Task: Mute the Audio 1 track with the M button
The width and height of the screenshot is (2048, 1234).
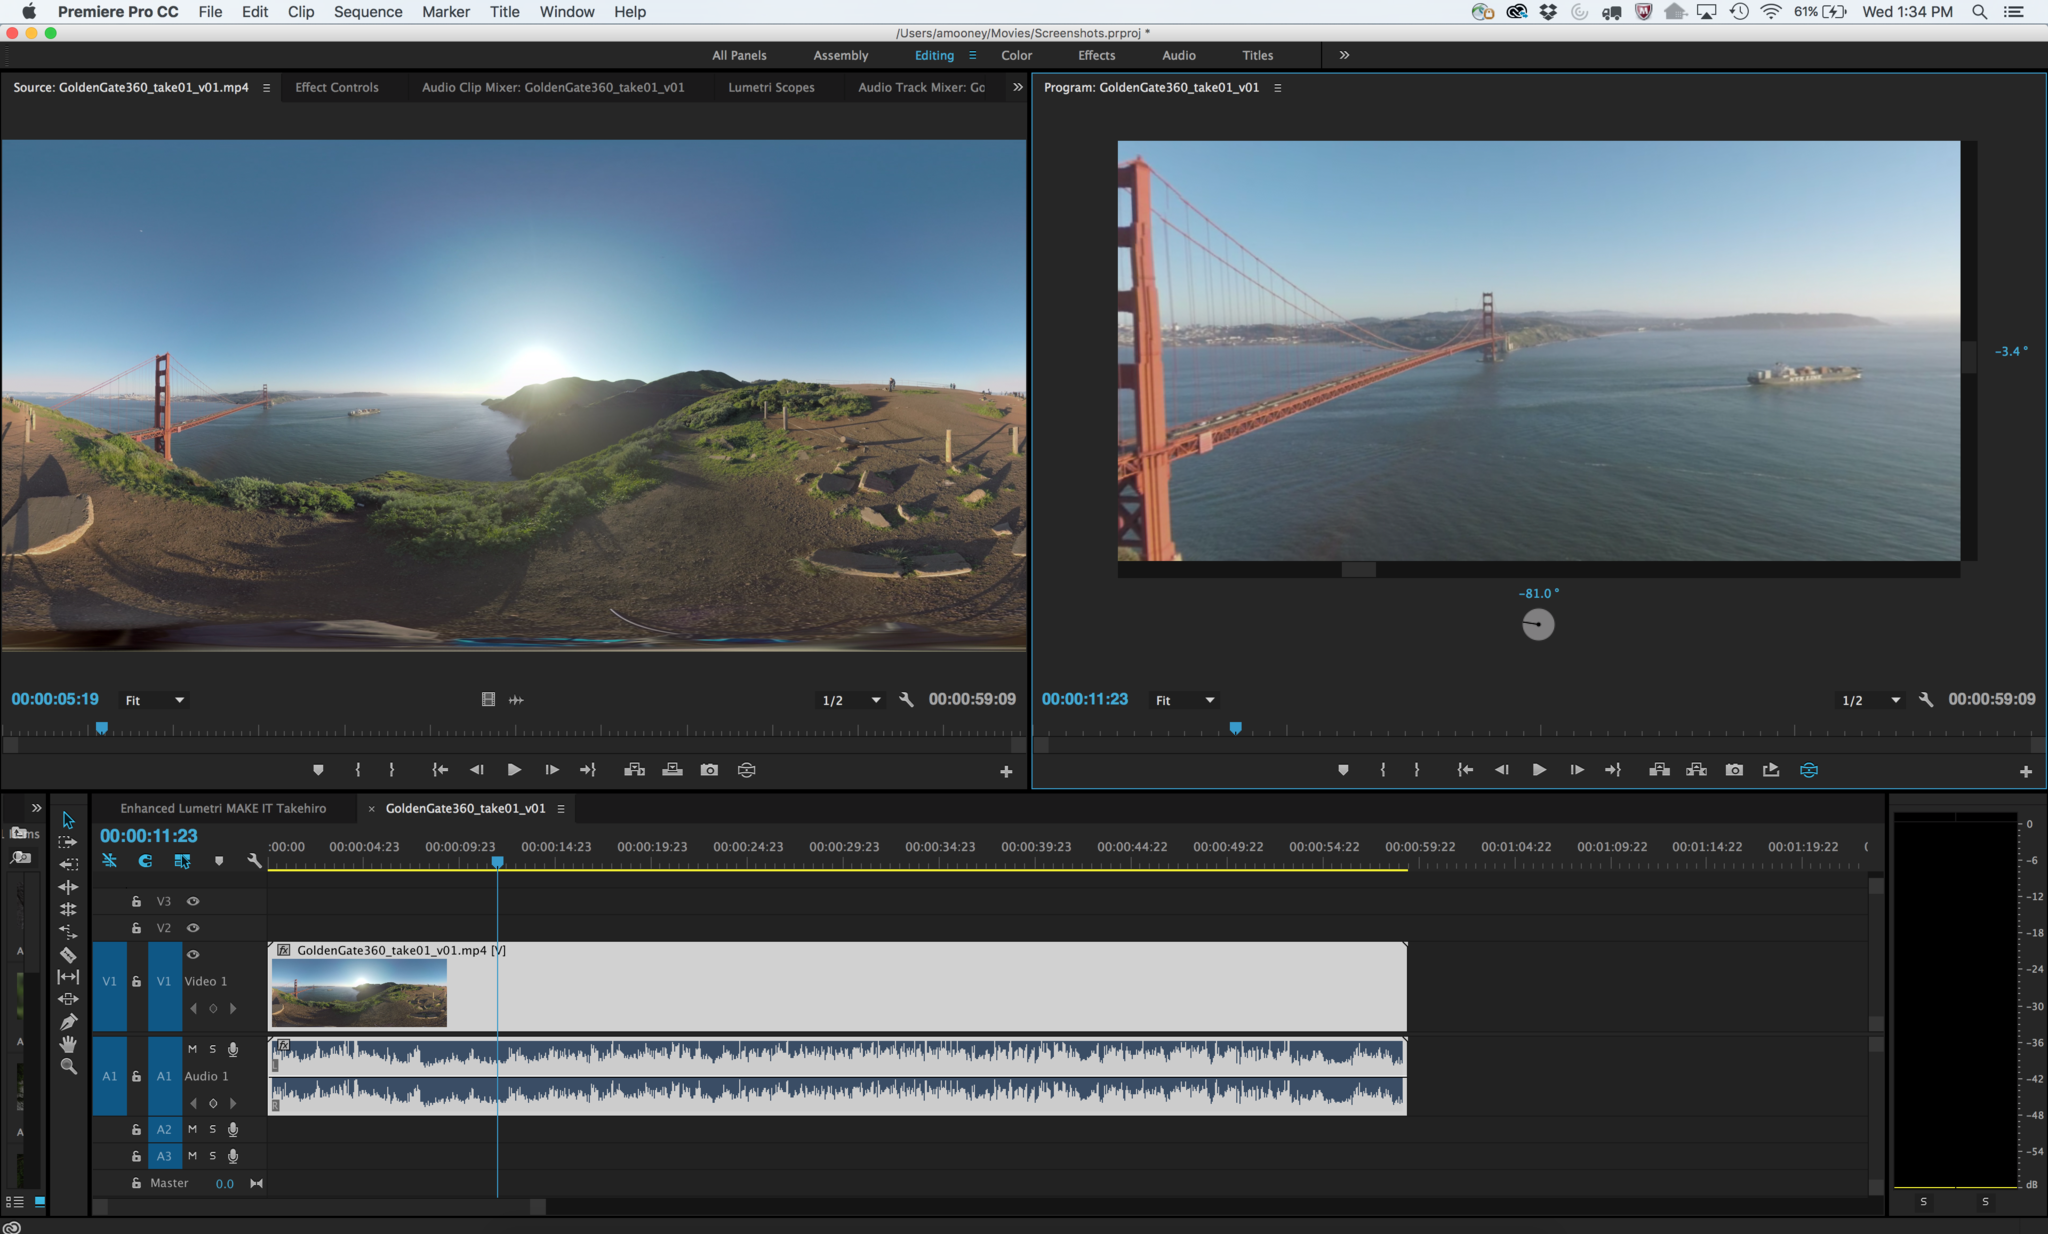Action: coord(192,1049)
